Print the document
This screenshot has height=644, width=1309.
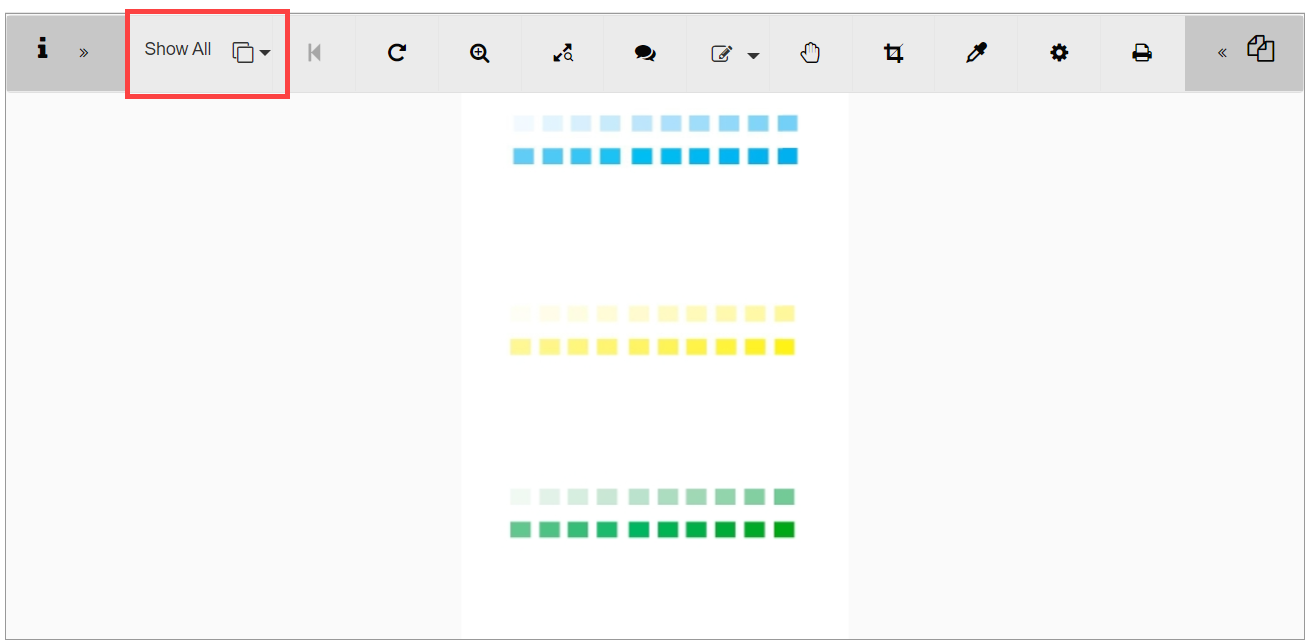1142,54
